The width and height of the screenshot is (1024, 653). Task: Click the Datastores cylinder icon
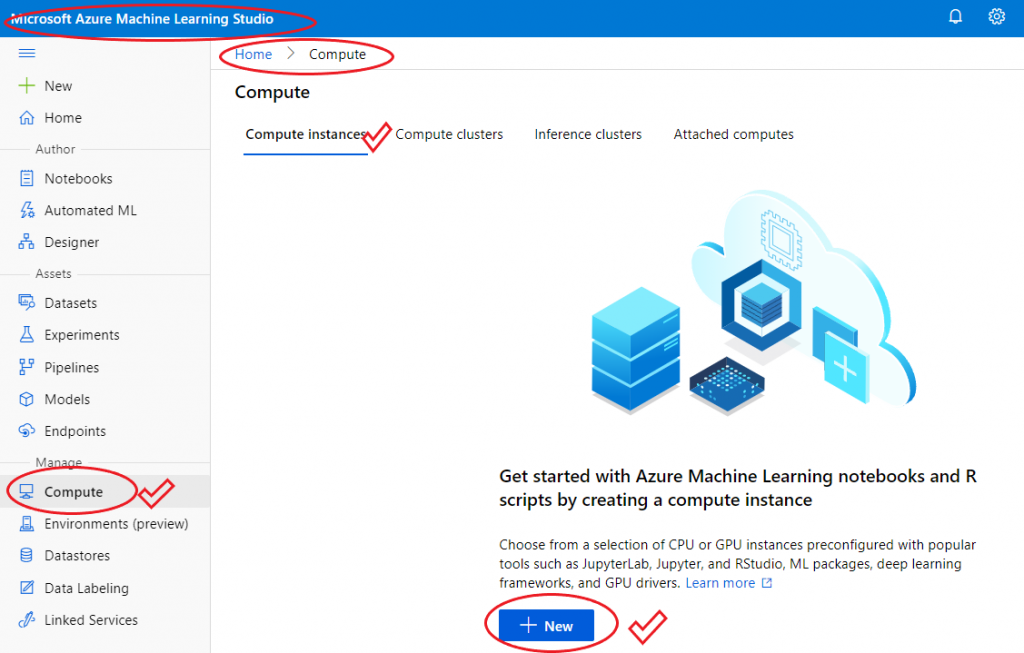click(x=27, y=556)
